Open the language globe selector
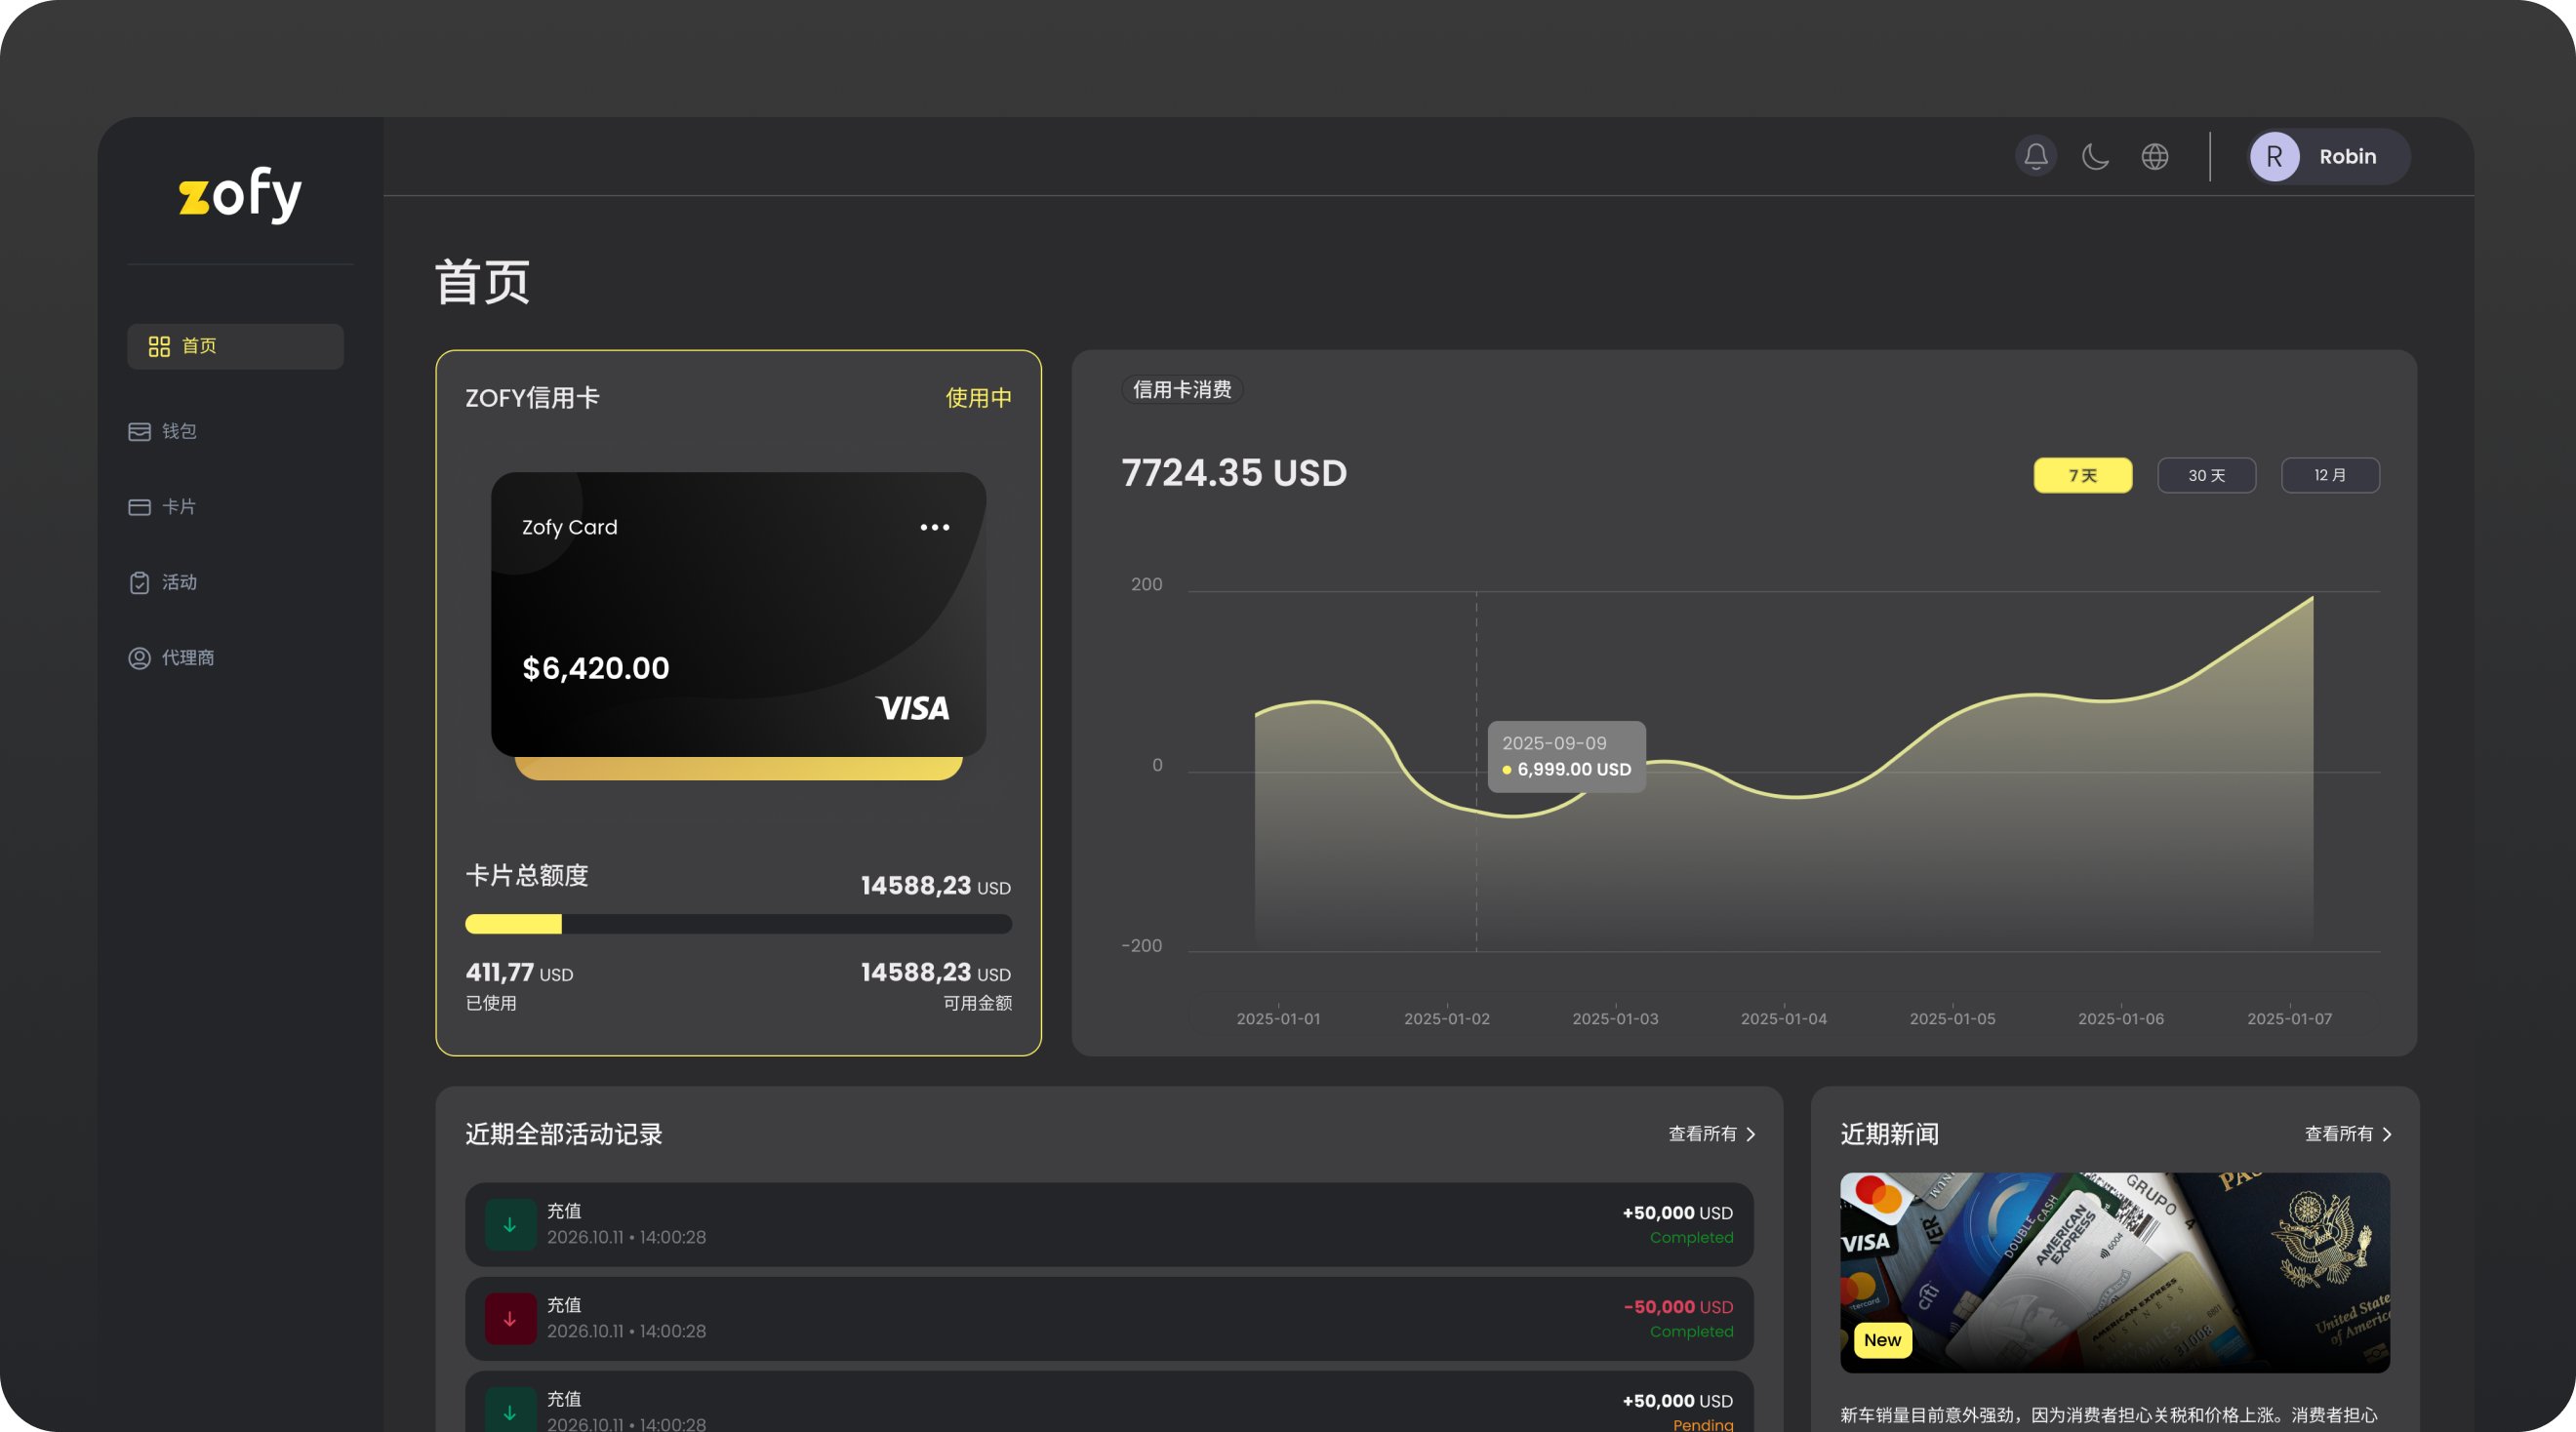The image size is (2576, 1432). [x=2155, y=156]
